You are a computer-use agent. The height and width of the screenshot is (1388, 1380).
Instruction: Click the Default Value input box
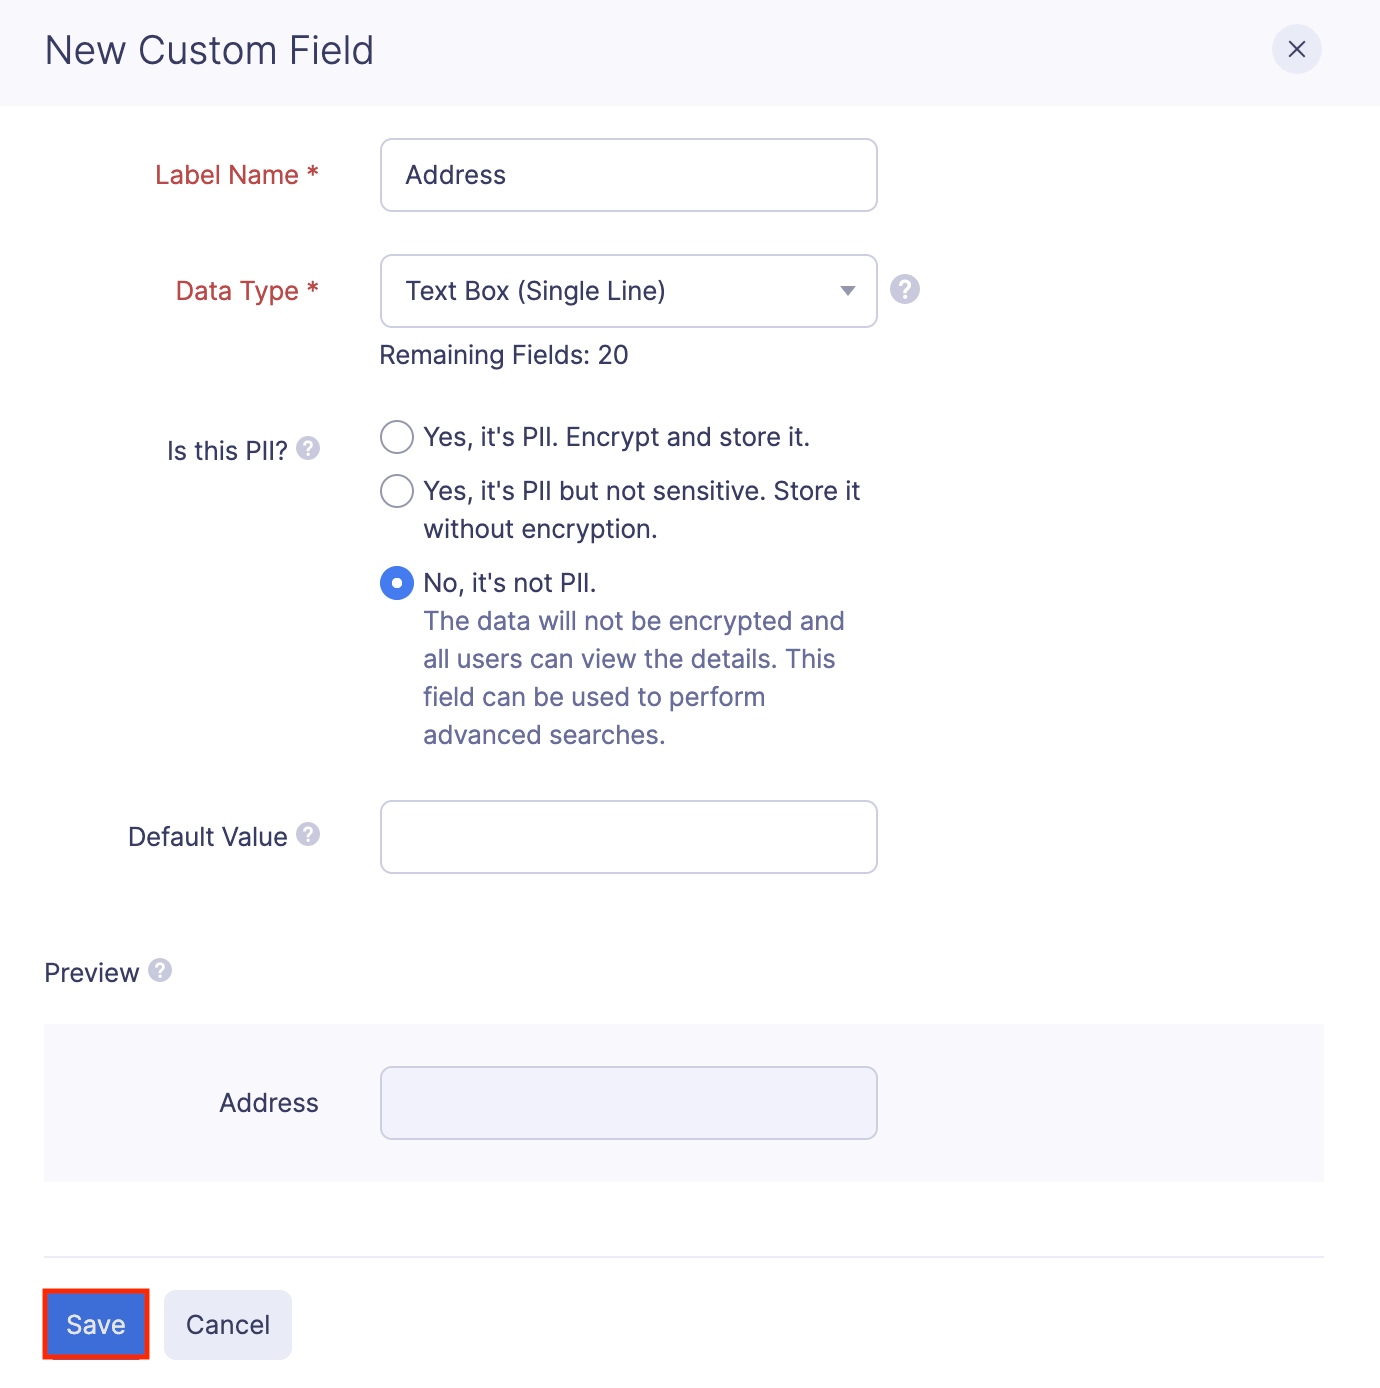click(628, 837)
